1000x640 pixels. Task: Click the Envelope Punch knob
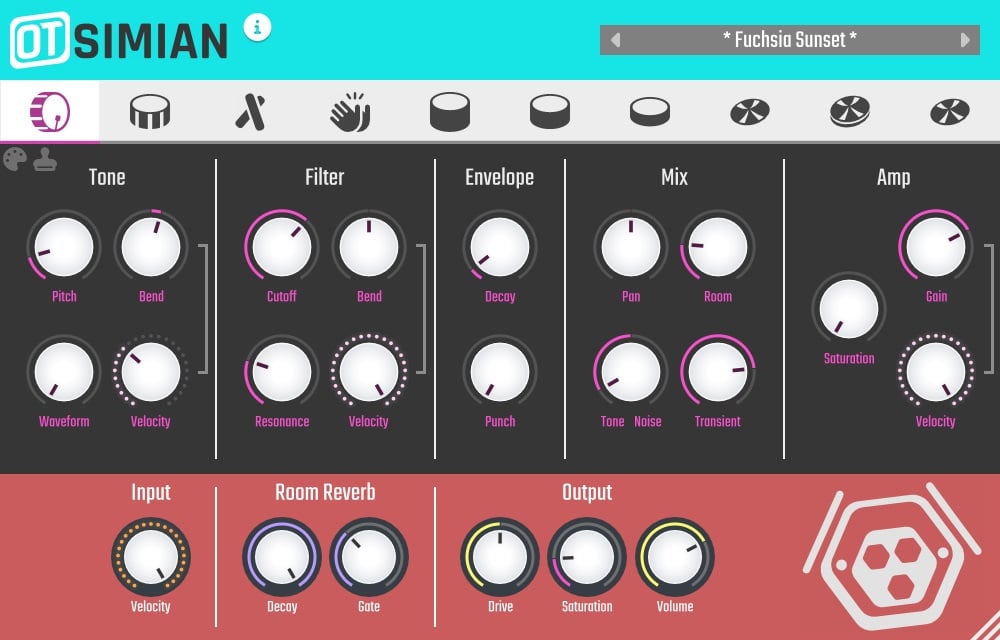500,372
